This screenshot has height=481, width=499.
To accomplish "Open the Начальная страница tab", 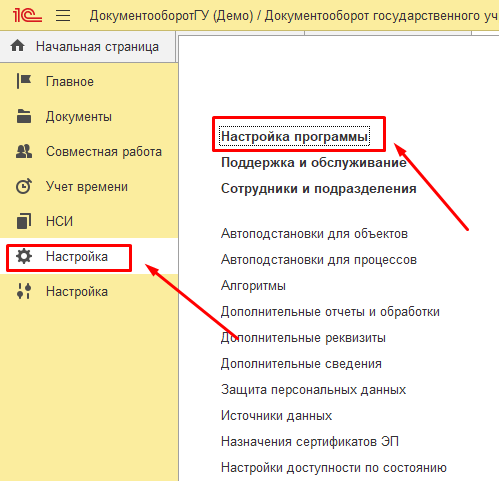I will [87, 46].
